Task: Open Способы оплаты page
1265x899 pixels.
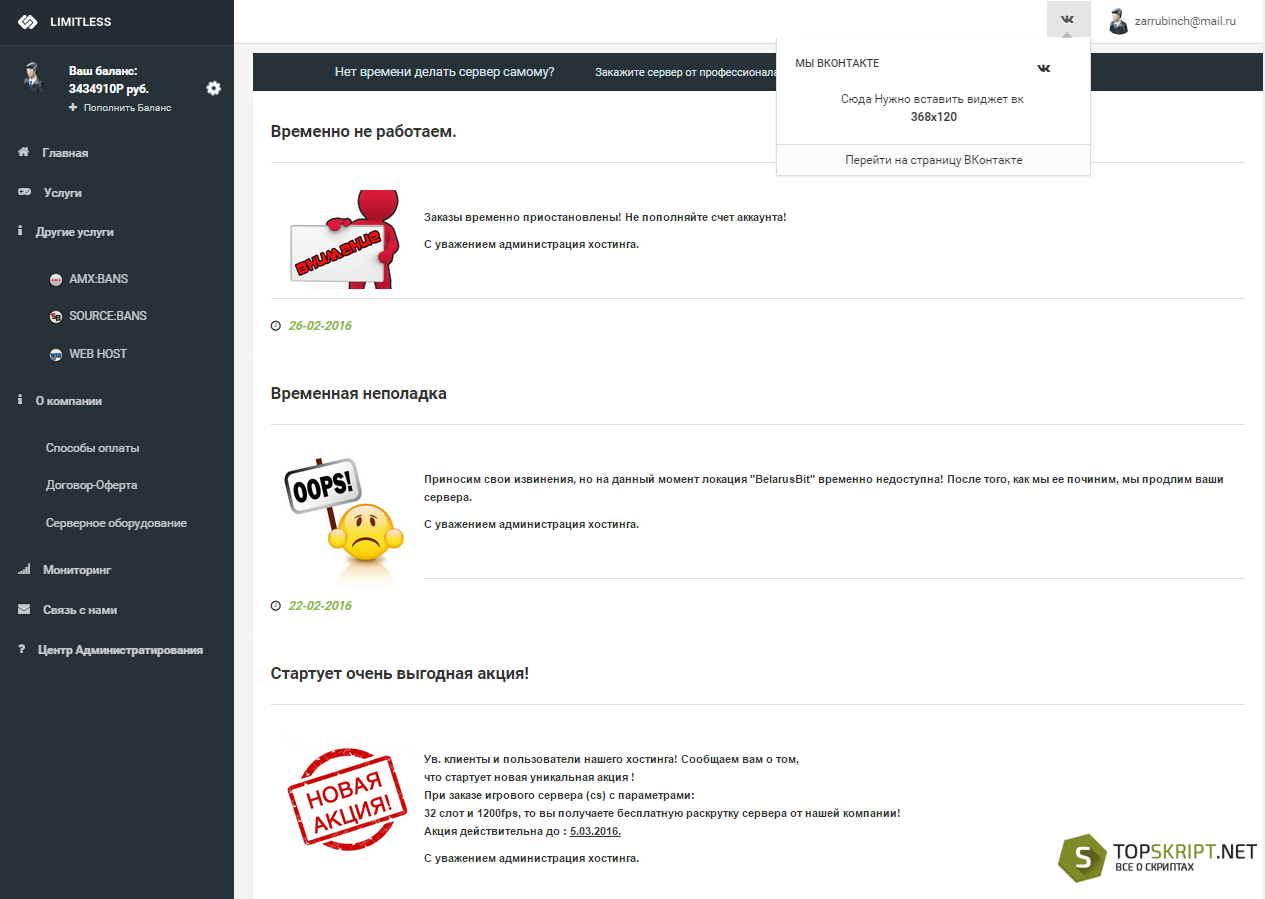Action: [92, 448]
